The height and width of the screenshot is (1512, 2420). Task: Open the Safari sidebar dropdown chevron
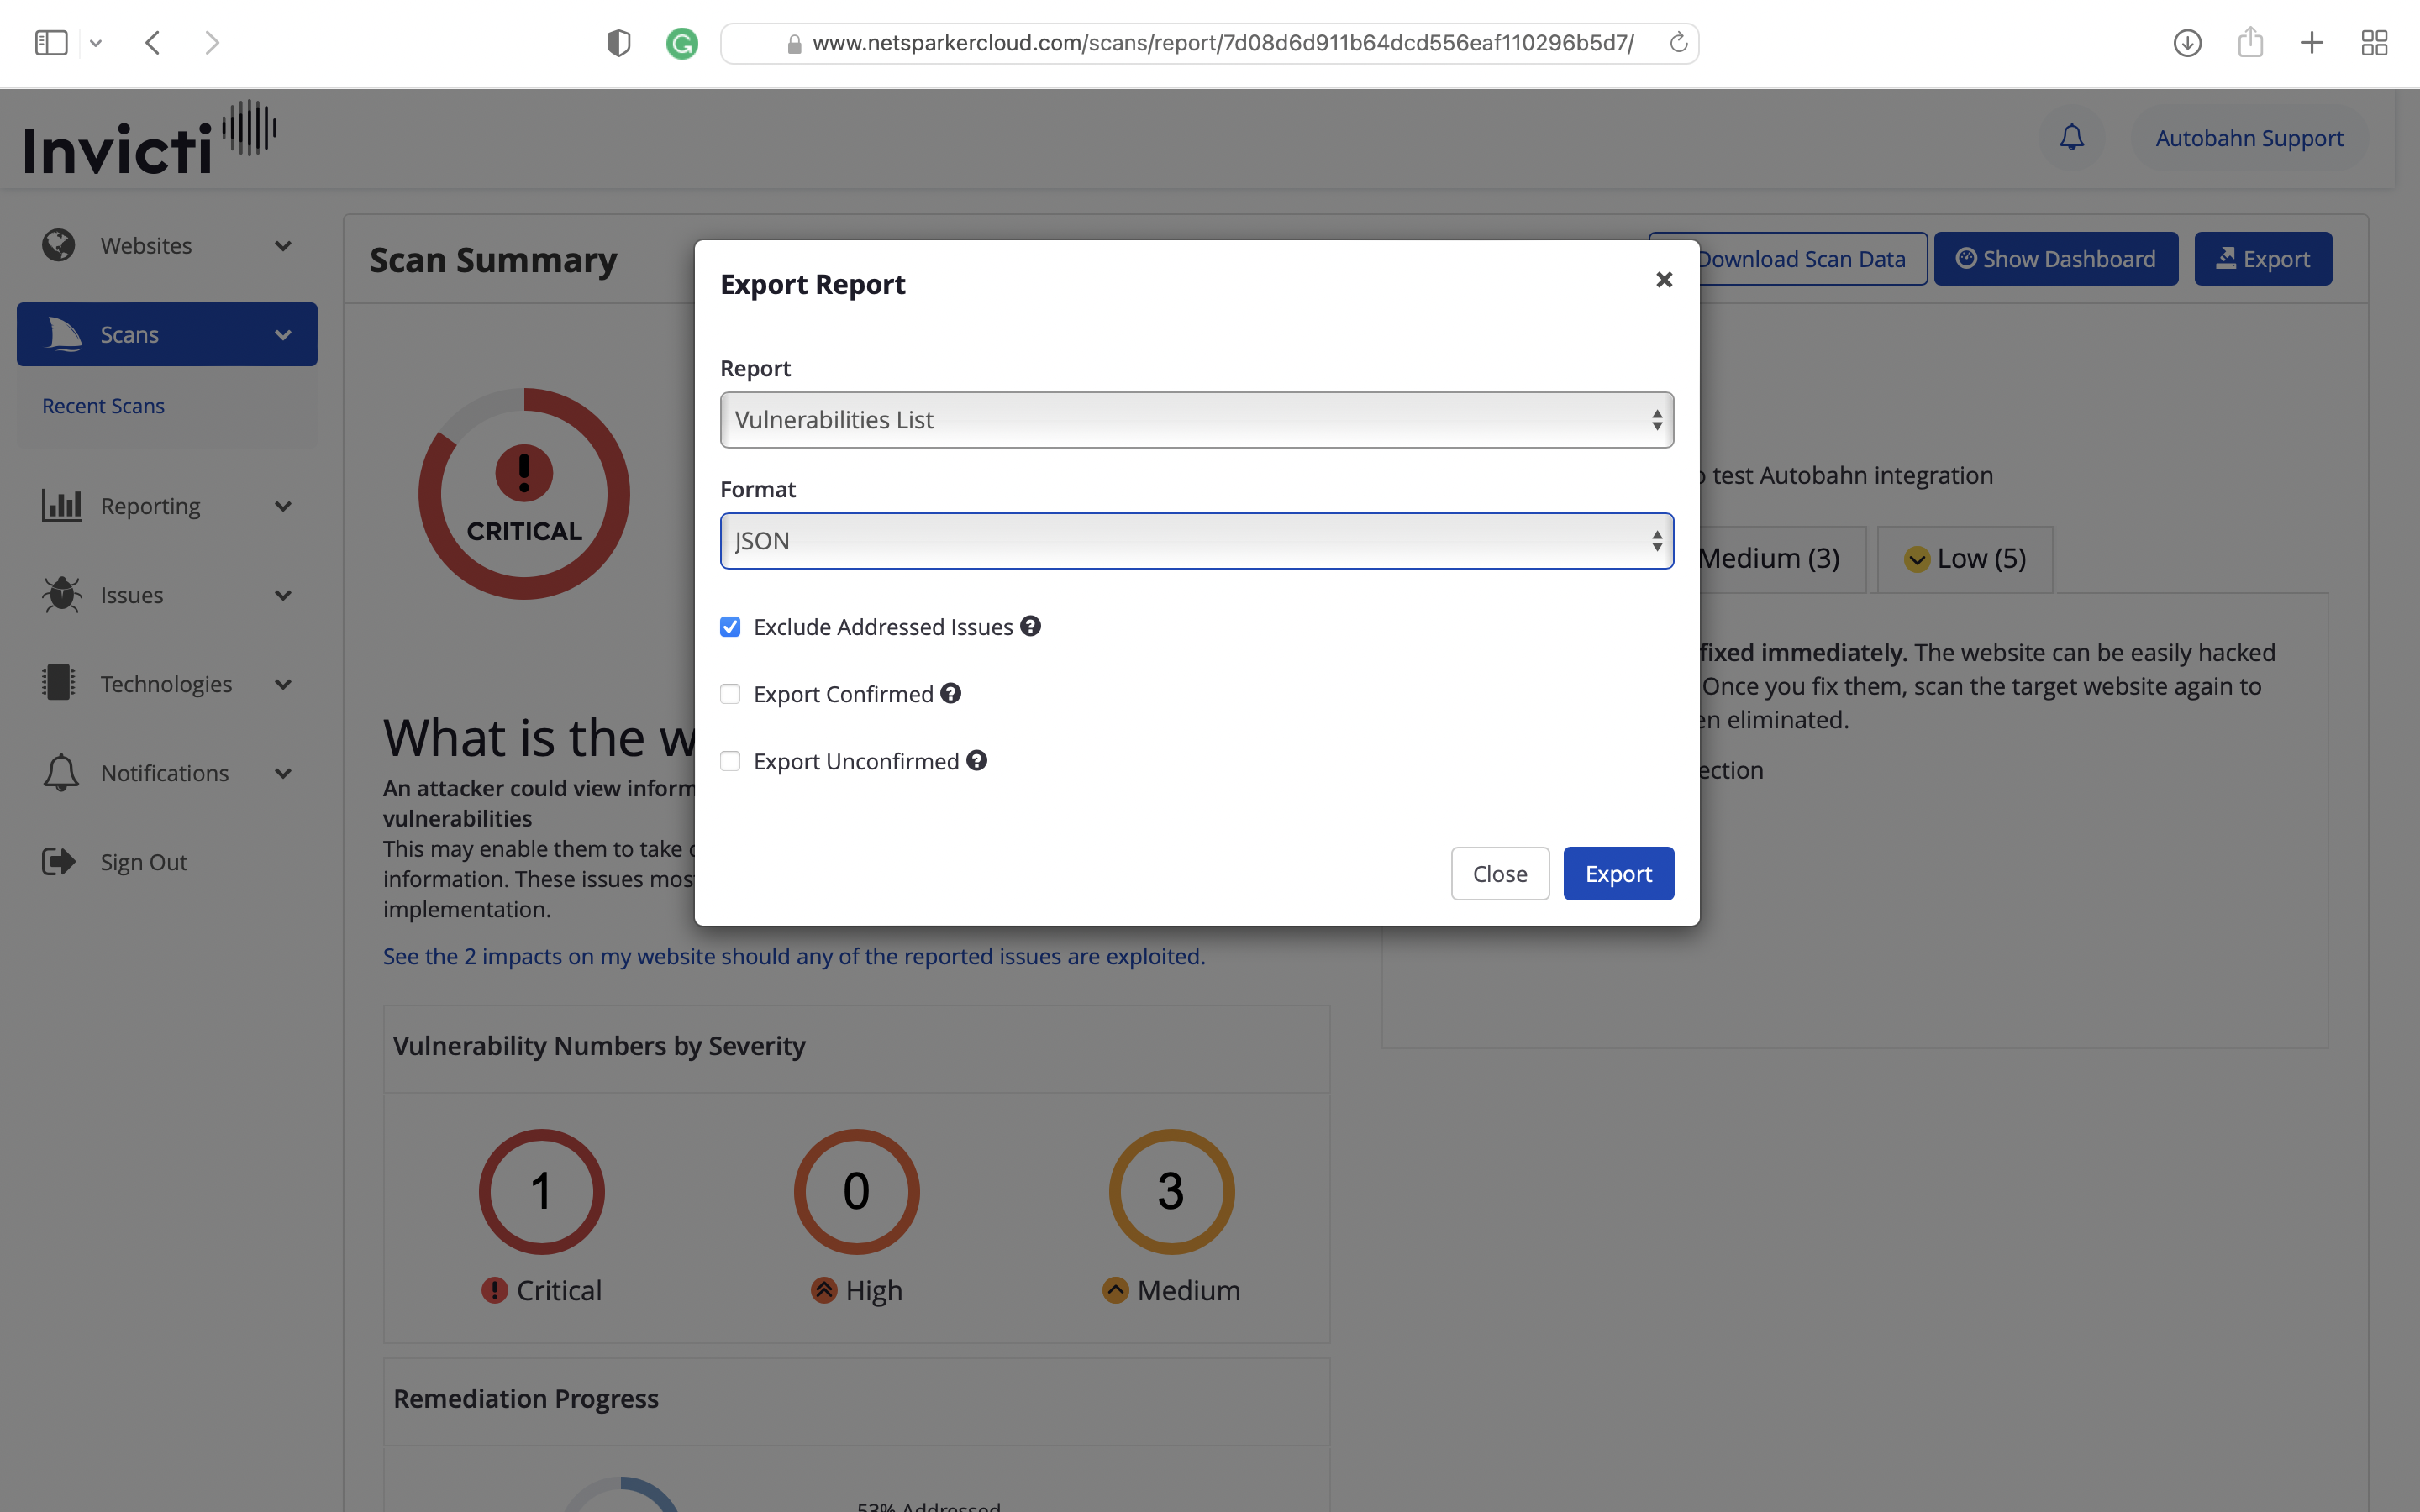pos(96,43)
